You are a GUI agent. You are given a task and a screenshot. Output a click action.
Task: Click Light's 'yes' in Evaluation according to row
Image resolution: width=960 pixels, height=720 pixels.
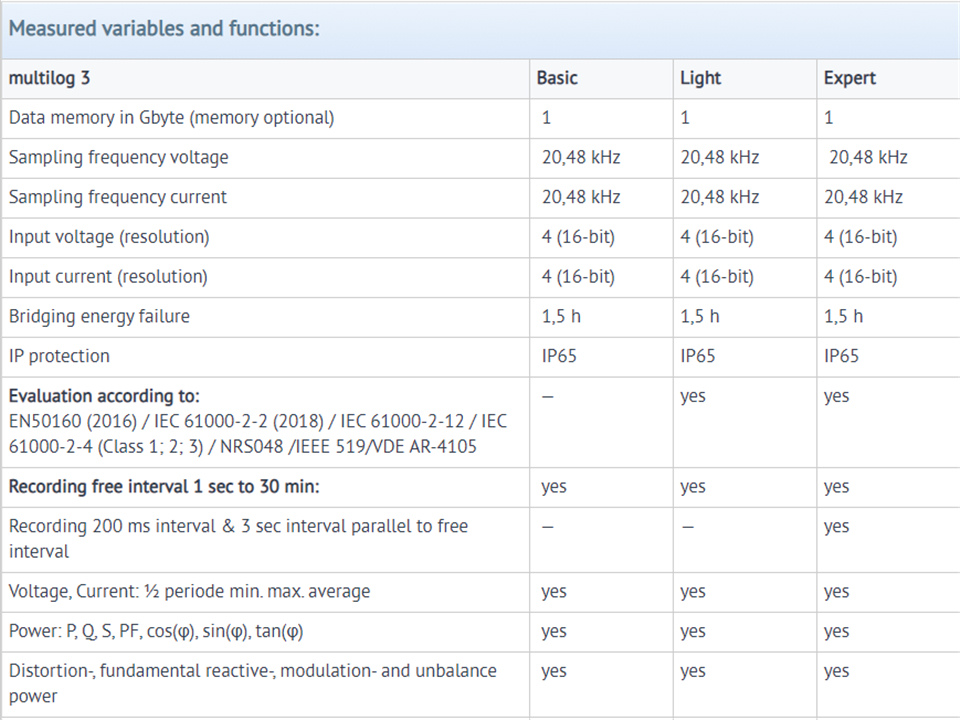pos(693,396)
